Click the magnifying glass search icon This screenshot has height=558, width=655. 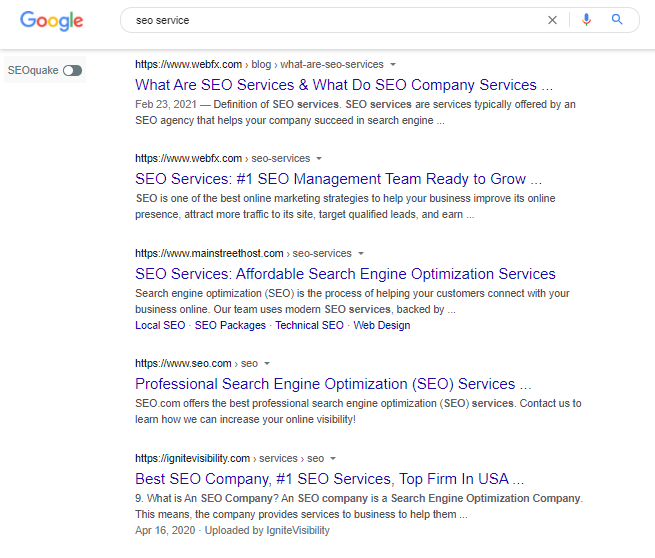point(617,20)
